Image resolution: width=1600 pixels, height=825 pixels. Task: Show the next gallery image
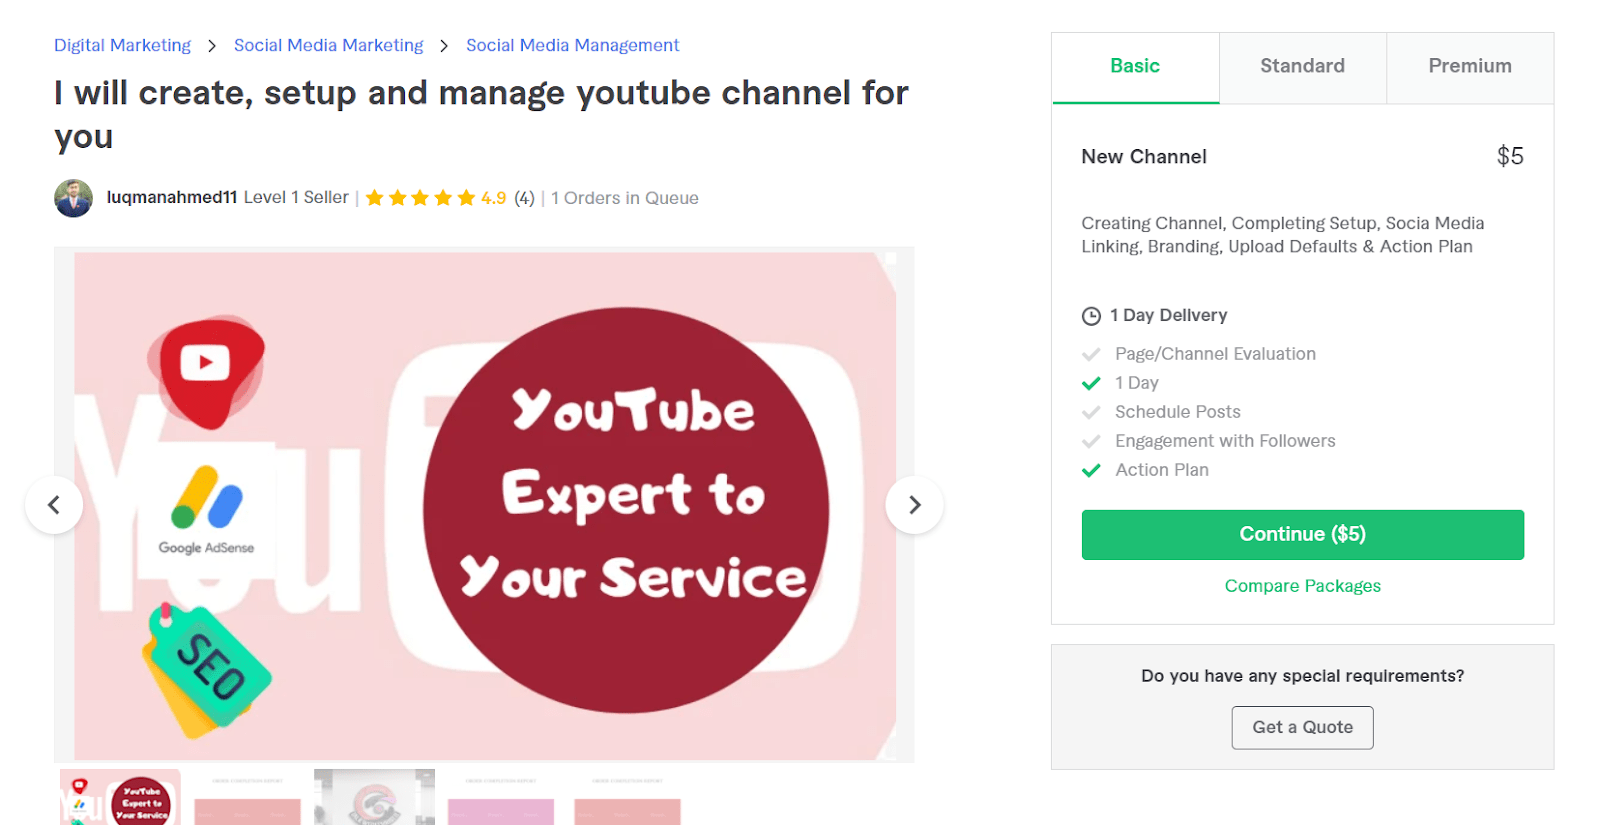point(914,505)
